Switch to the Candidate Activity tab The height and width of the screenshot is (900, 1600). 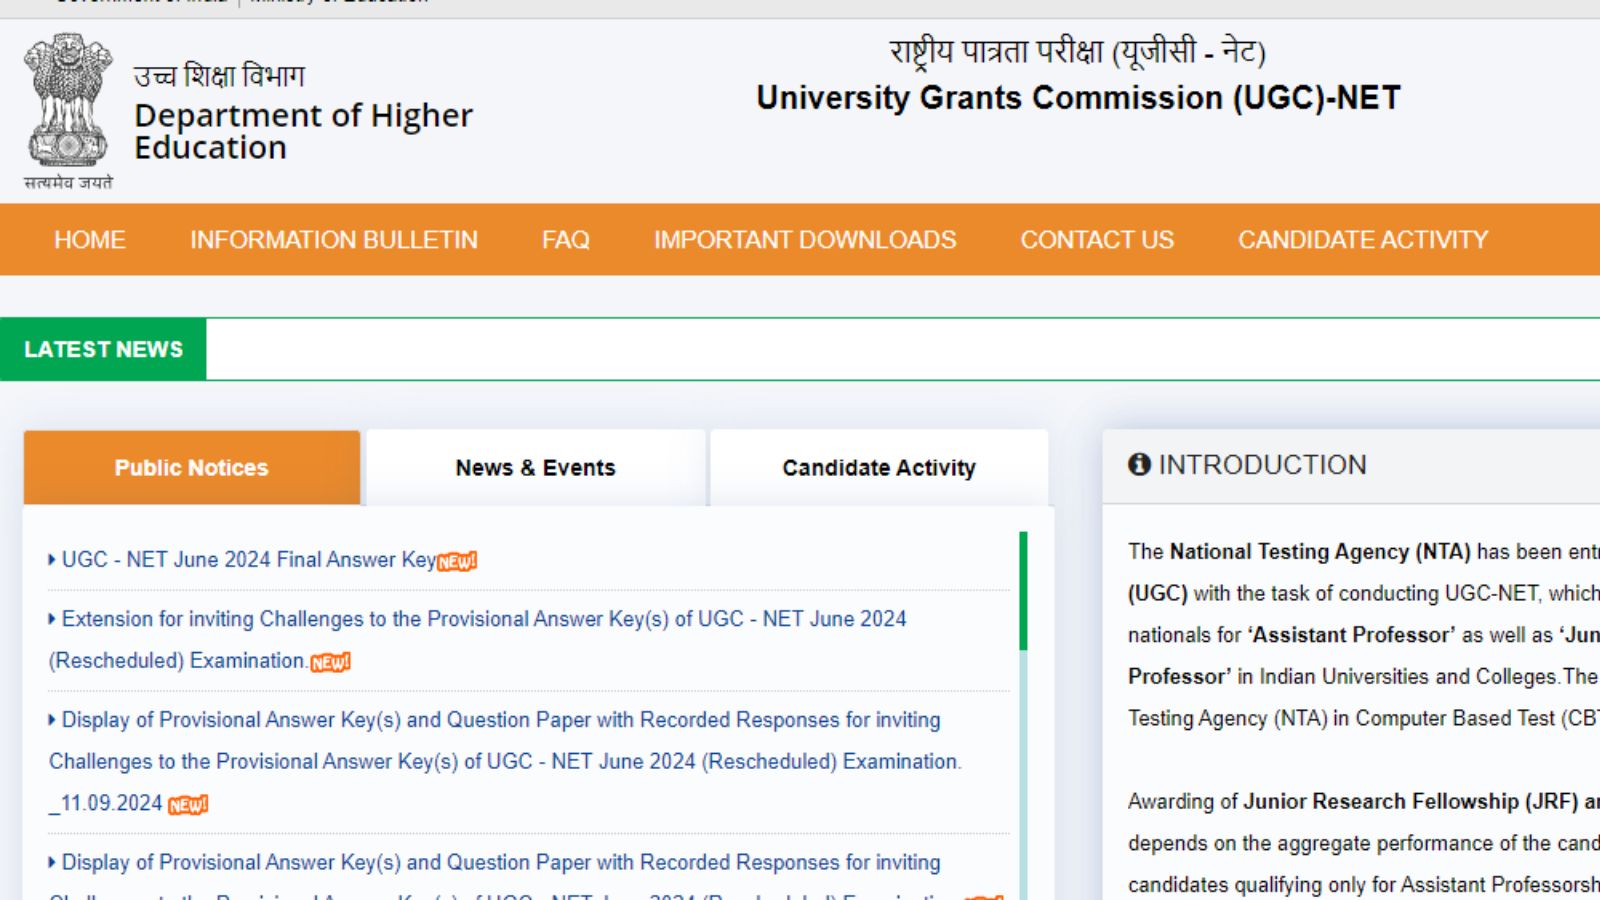click(878, 466)
